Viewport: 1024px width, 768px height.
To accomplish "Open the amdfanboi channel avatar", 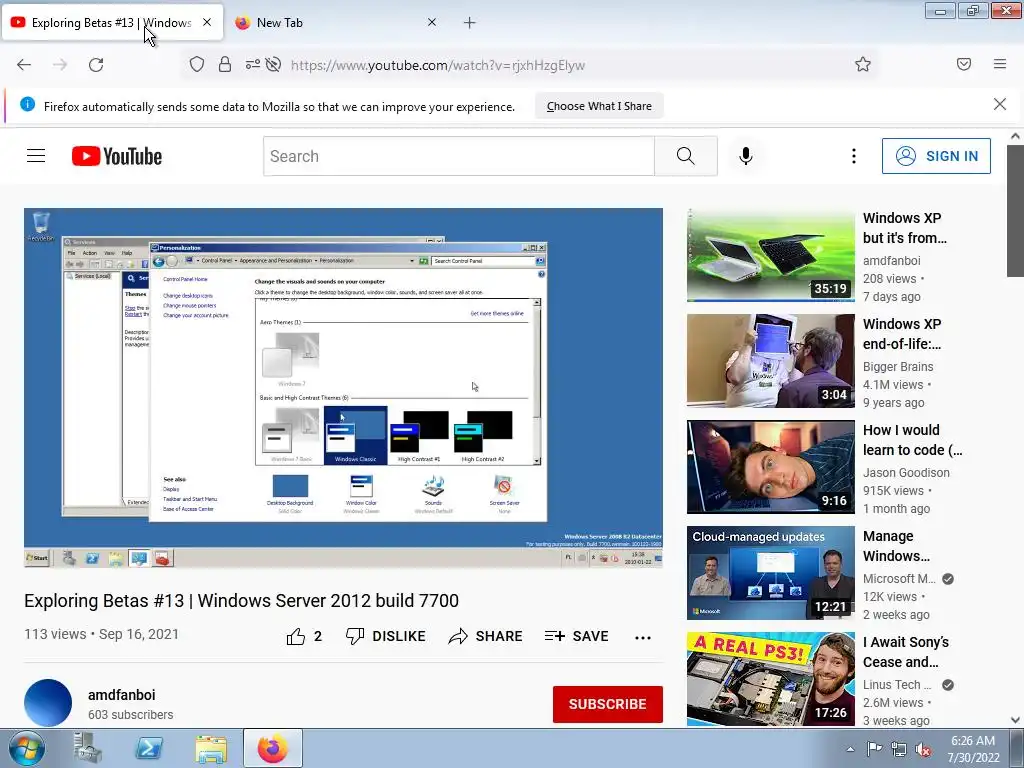I will tap(48, 703).
